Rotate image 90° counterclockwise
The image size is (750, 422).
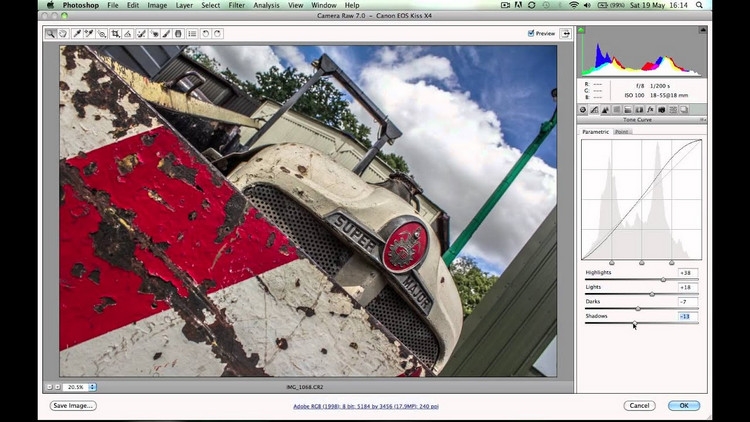(x=206, y=33)
